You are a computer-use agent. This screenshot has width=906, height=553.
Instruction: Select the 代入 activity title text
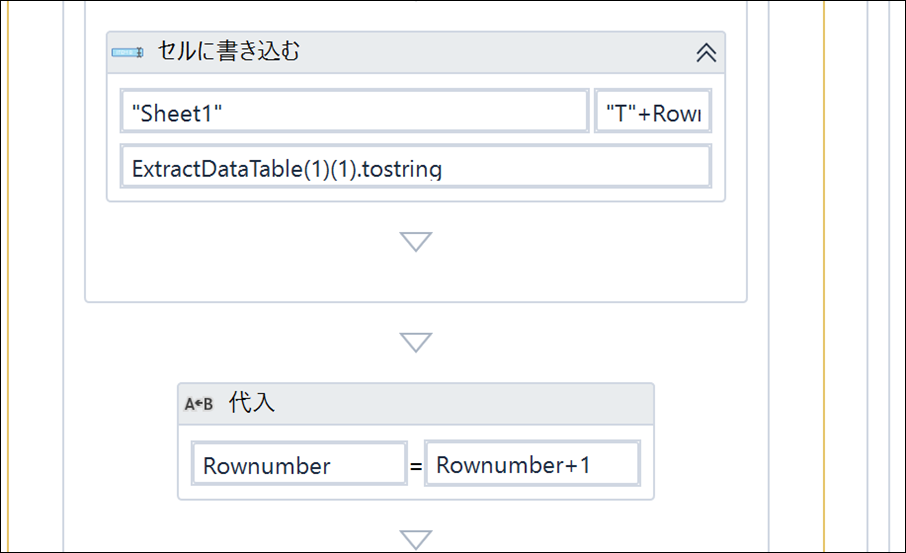pyautogui.click(x=252, y=402)
